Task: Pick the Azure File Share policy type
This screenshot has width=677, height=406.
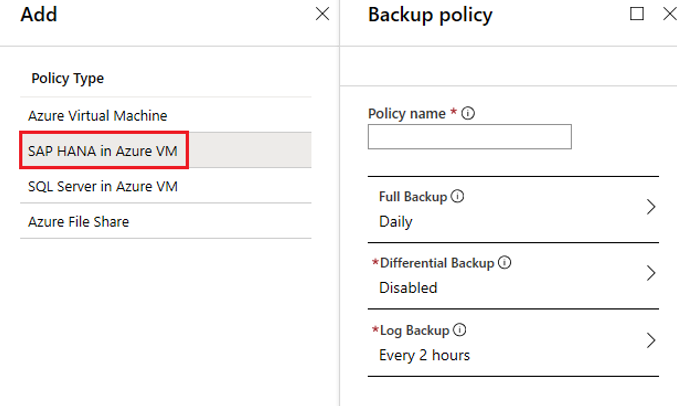Action: (x=79, y=221)
